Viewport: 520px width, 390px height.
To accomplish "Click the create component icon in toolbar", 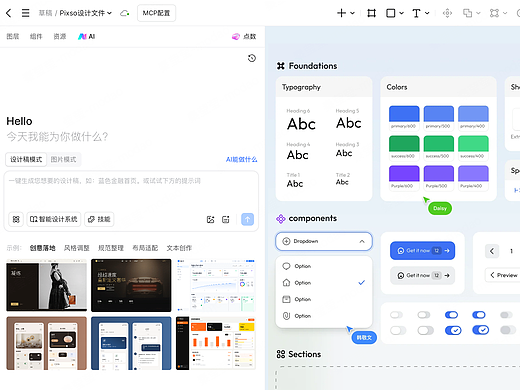I will (447, 13).
